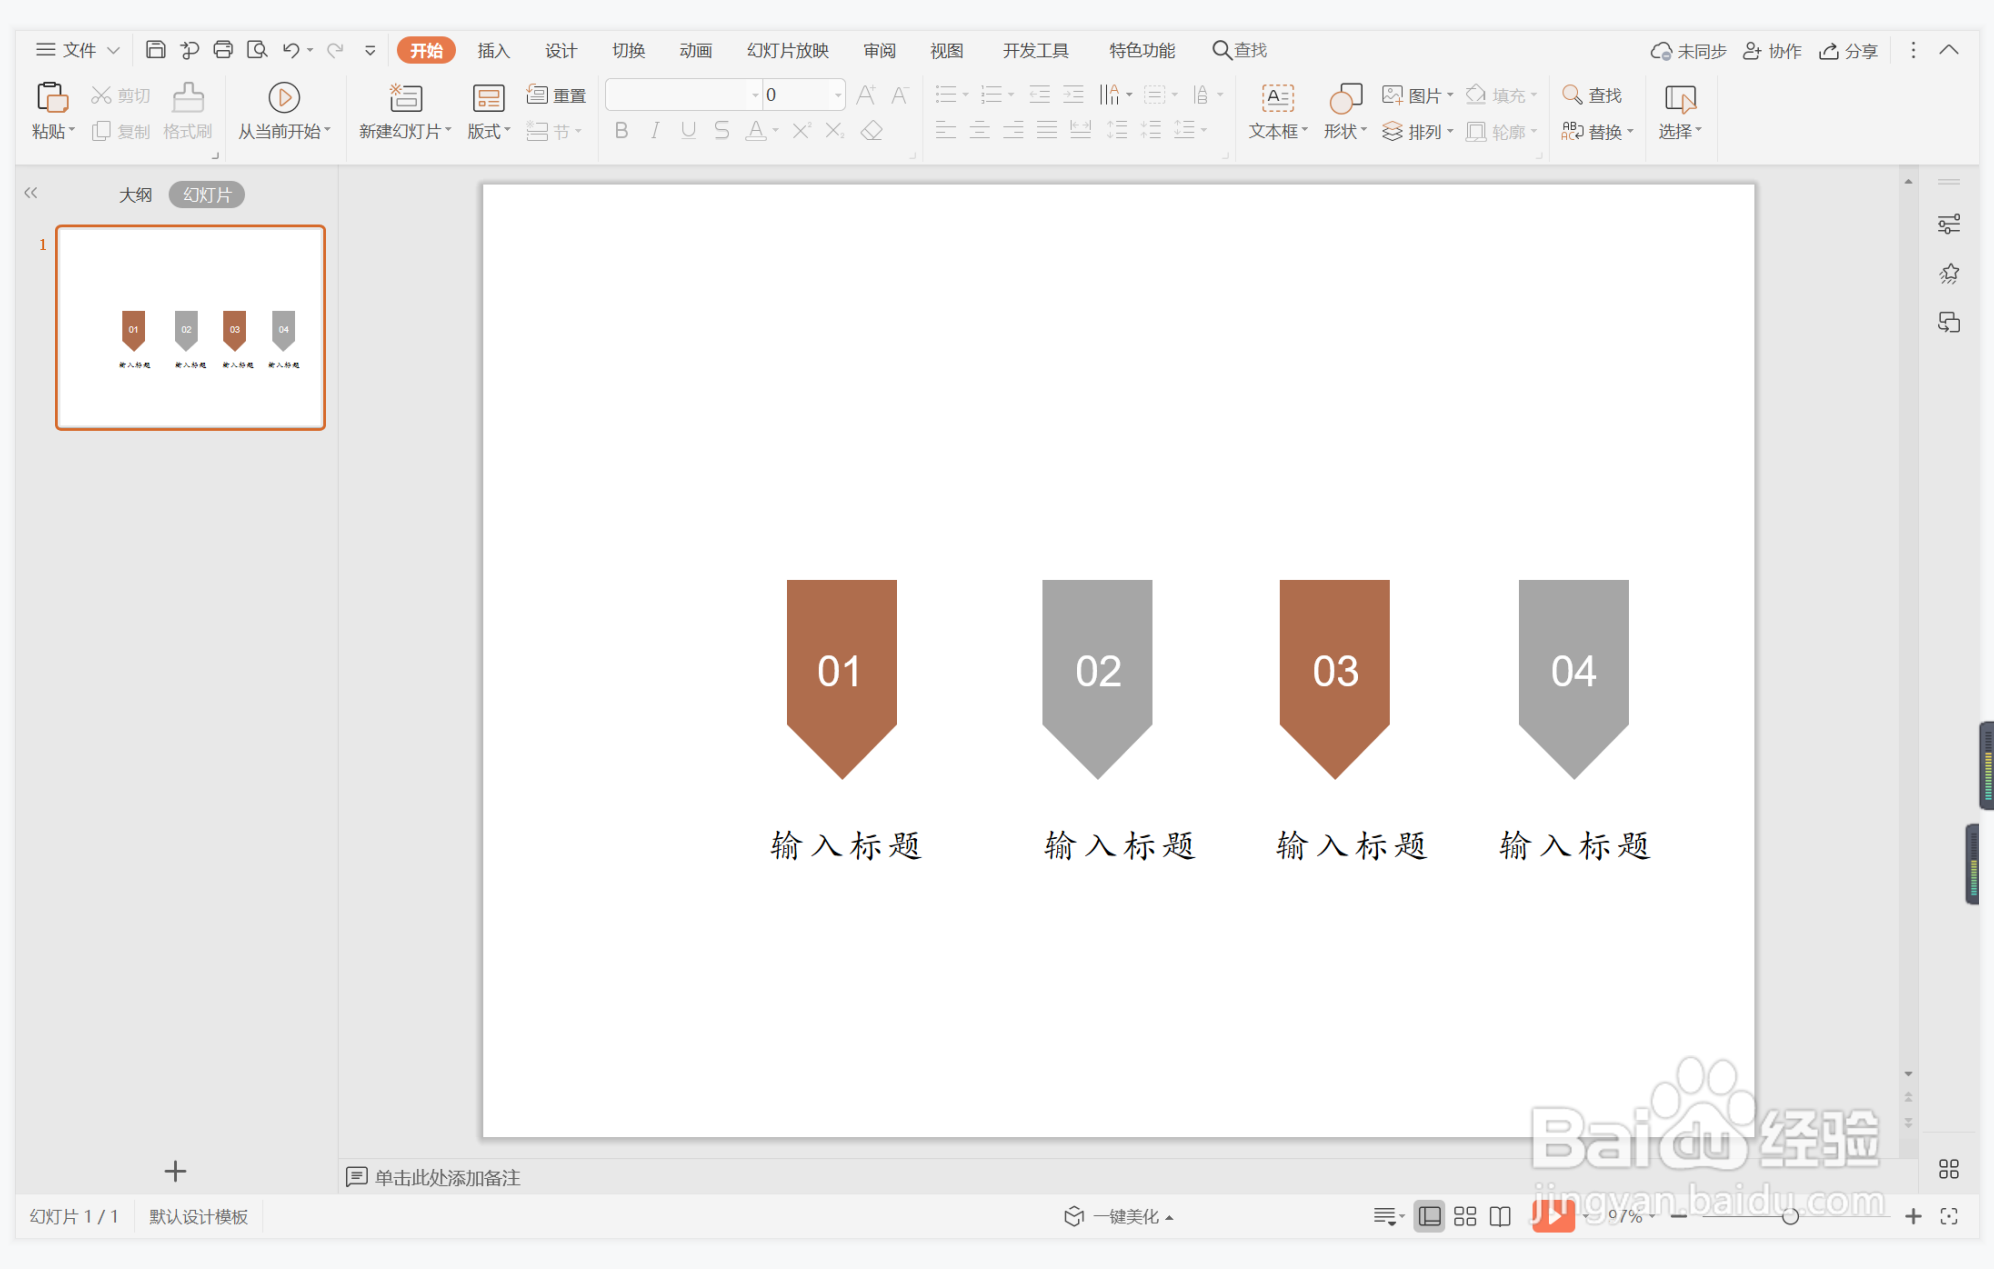Click the undo arrow icon
Screen dimensions: 1994x1269
(x=290, y=50)
